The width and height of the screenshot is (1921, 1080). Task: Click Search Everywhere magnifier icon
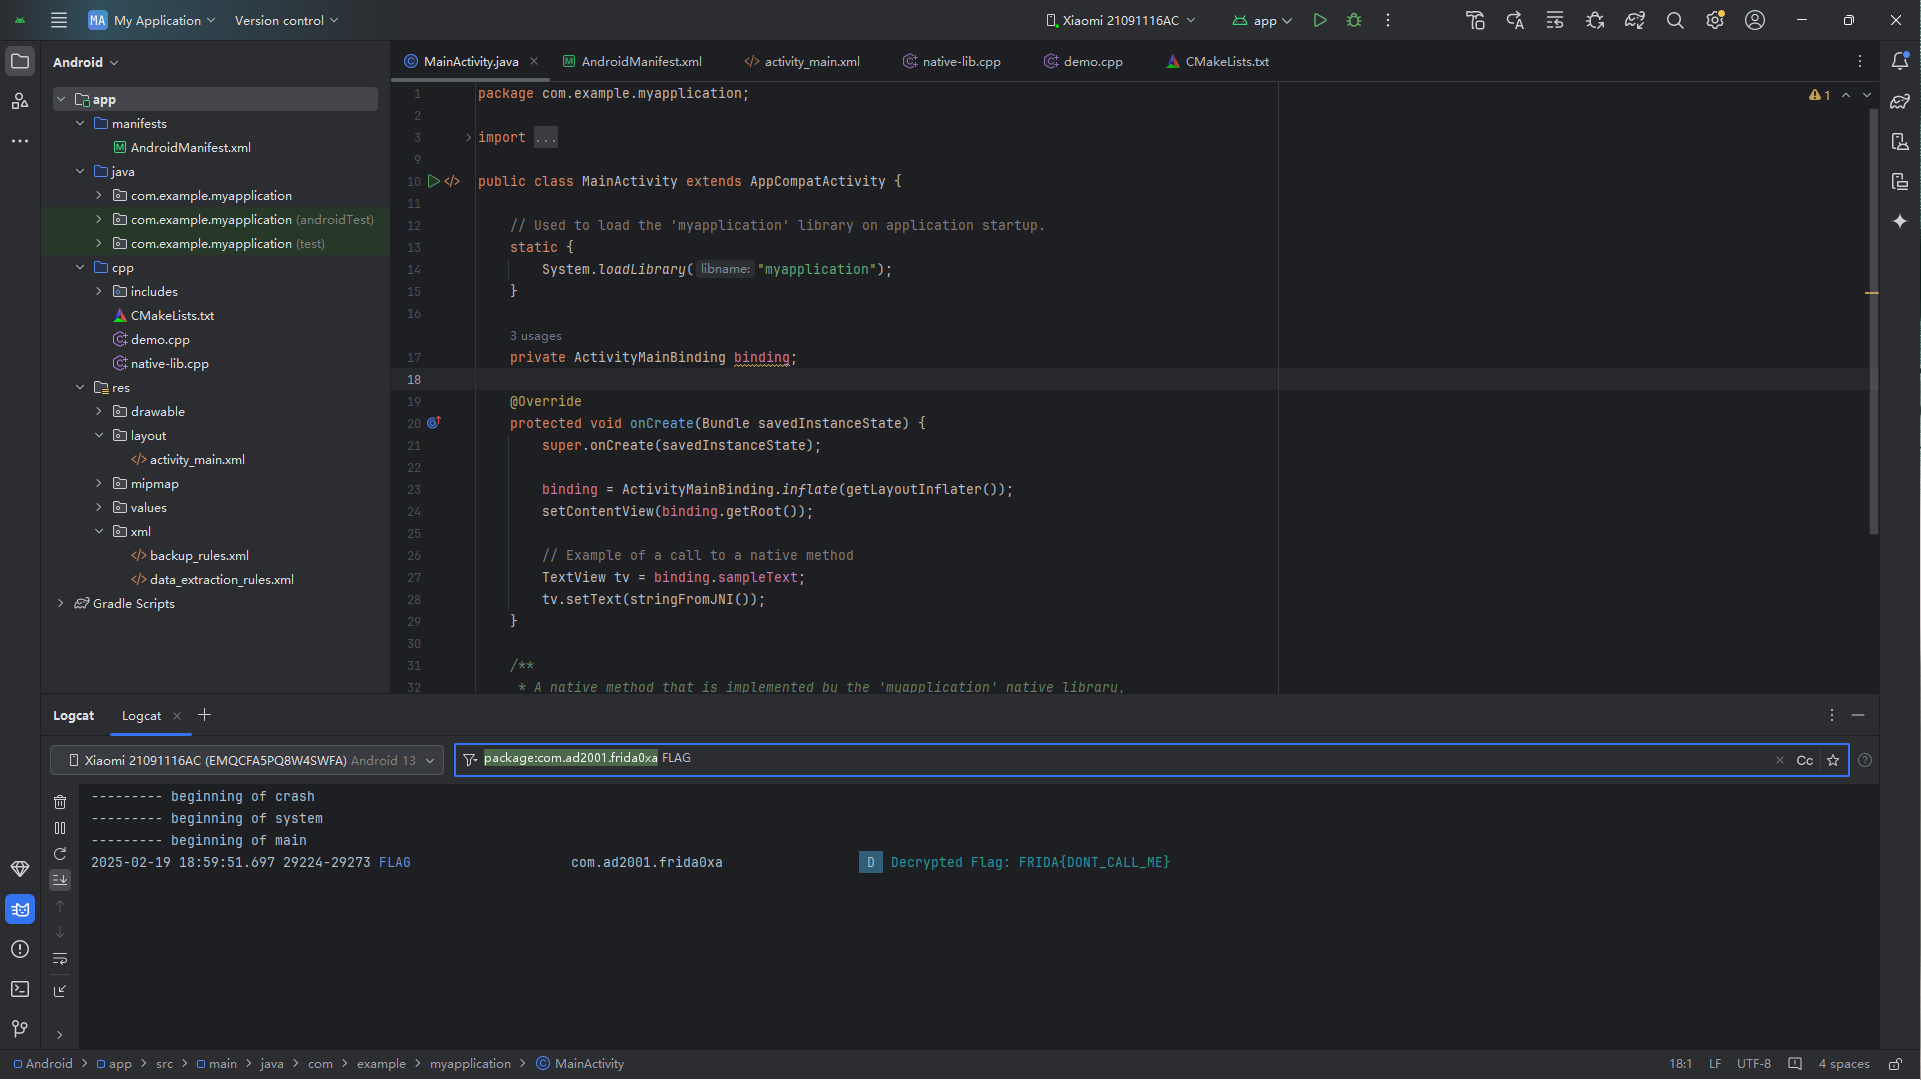click(x=1675, y=20)
